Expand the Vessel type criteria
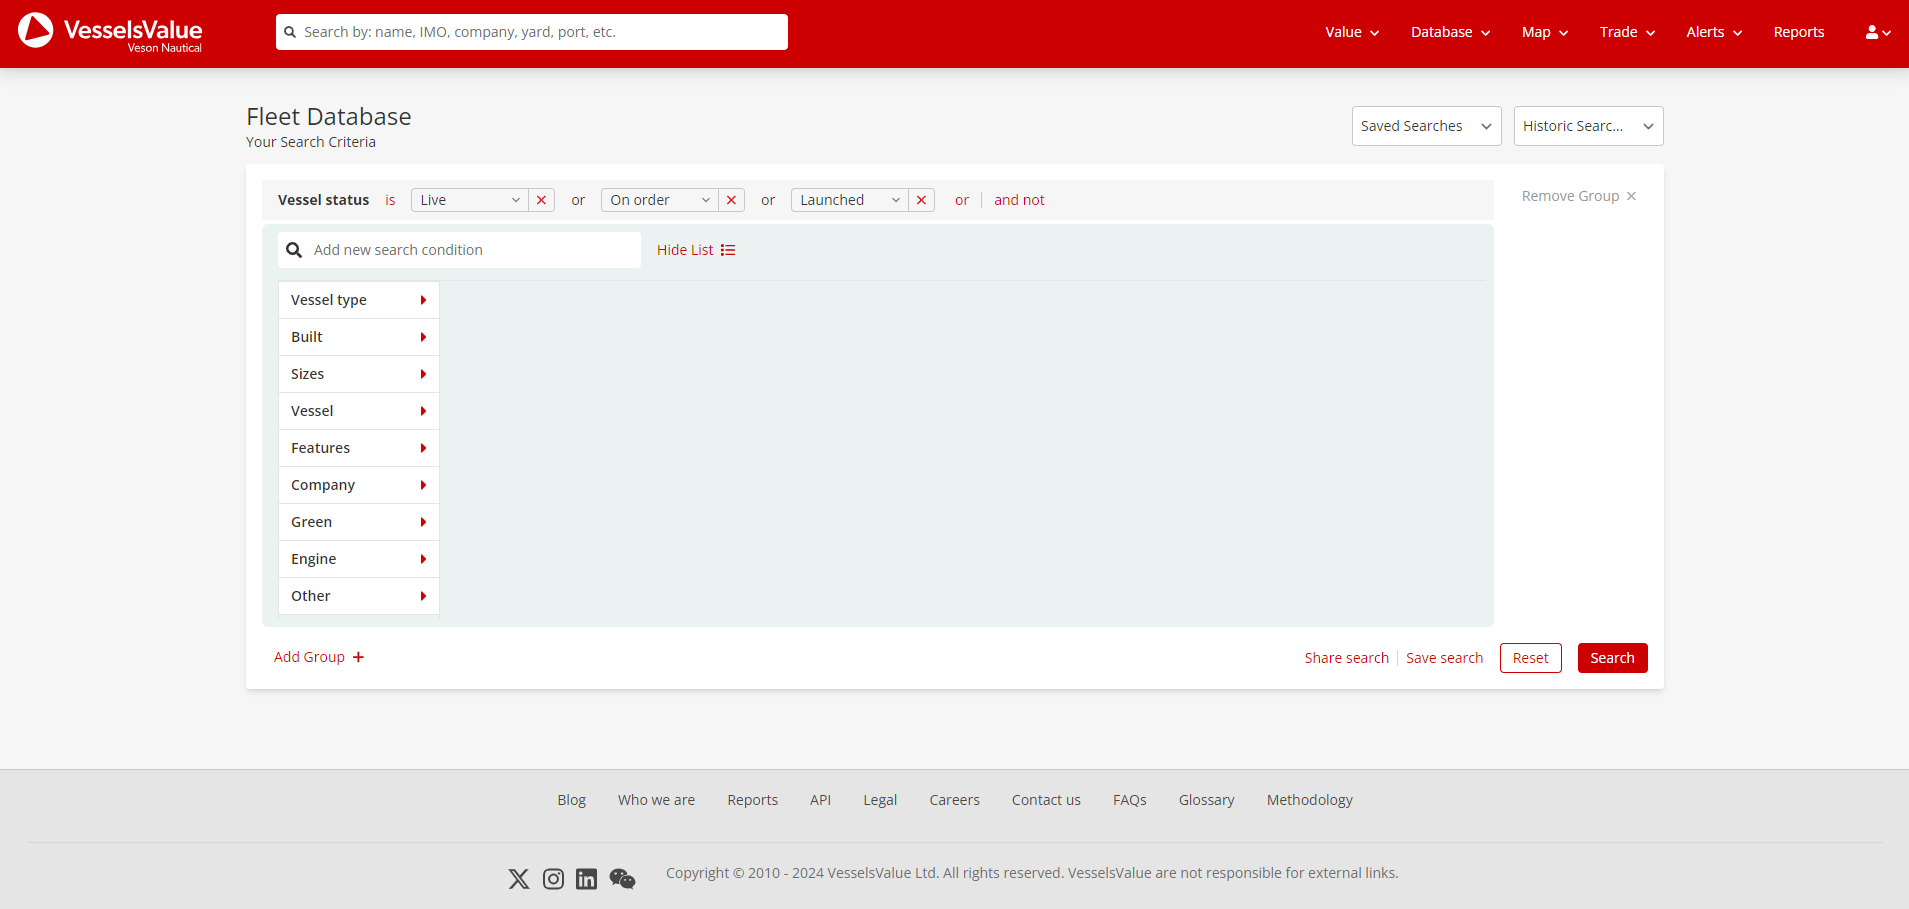The height and width of the screenshot is (909, 1909). [358, 299]
